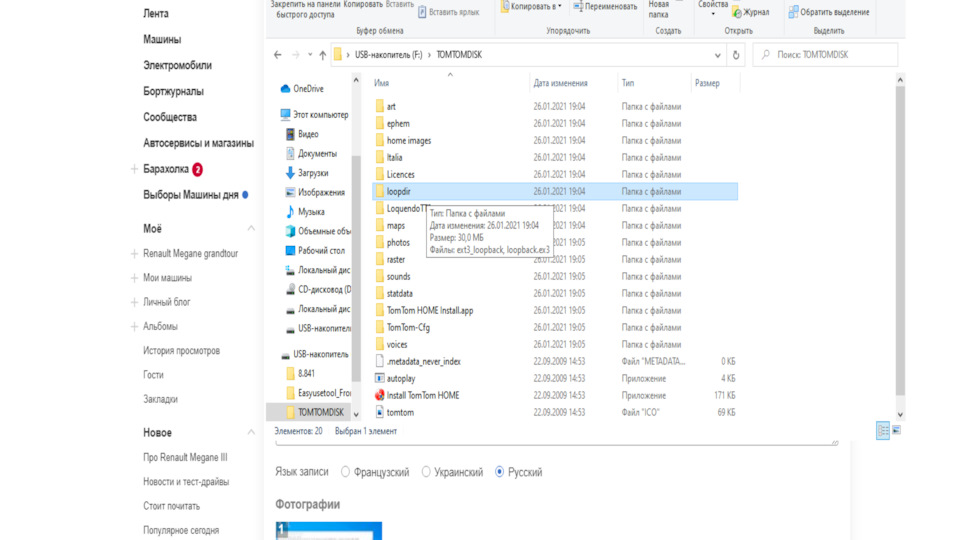Select the USB-накопитель (F:) breadcrumb
The width and height of the screenshot is (960, 540).
tap(389, 55)
